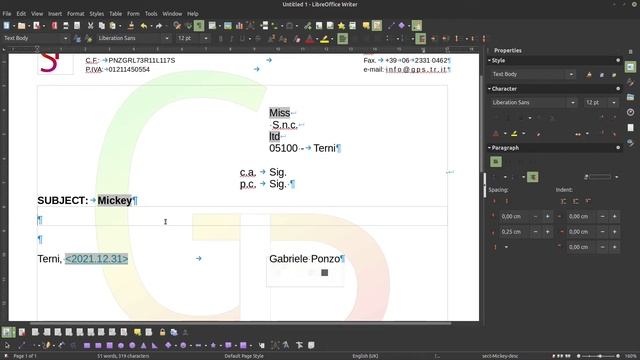This screenshot has height=360, width=640.
Task: Click the Navigator compass icon on sidebar strip
Action: (630, 112)
